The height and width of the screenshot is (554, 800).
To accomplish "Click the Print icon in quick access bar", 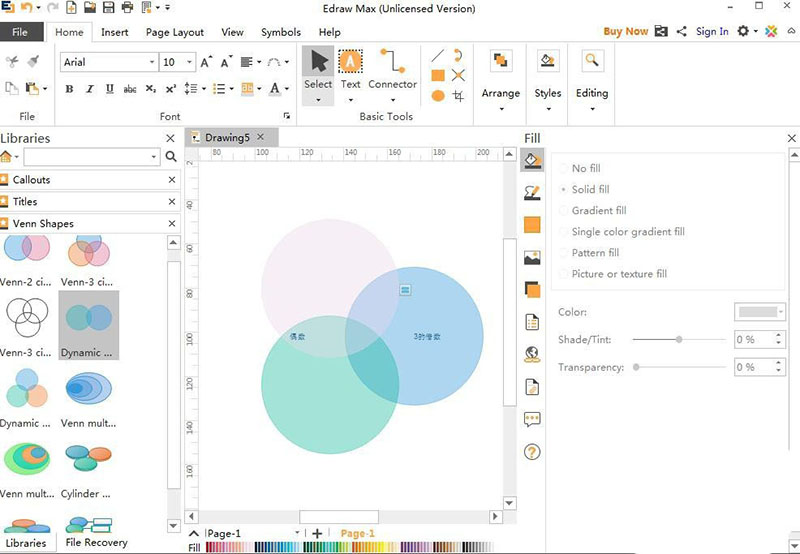I will point(126,8).
